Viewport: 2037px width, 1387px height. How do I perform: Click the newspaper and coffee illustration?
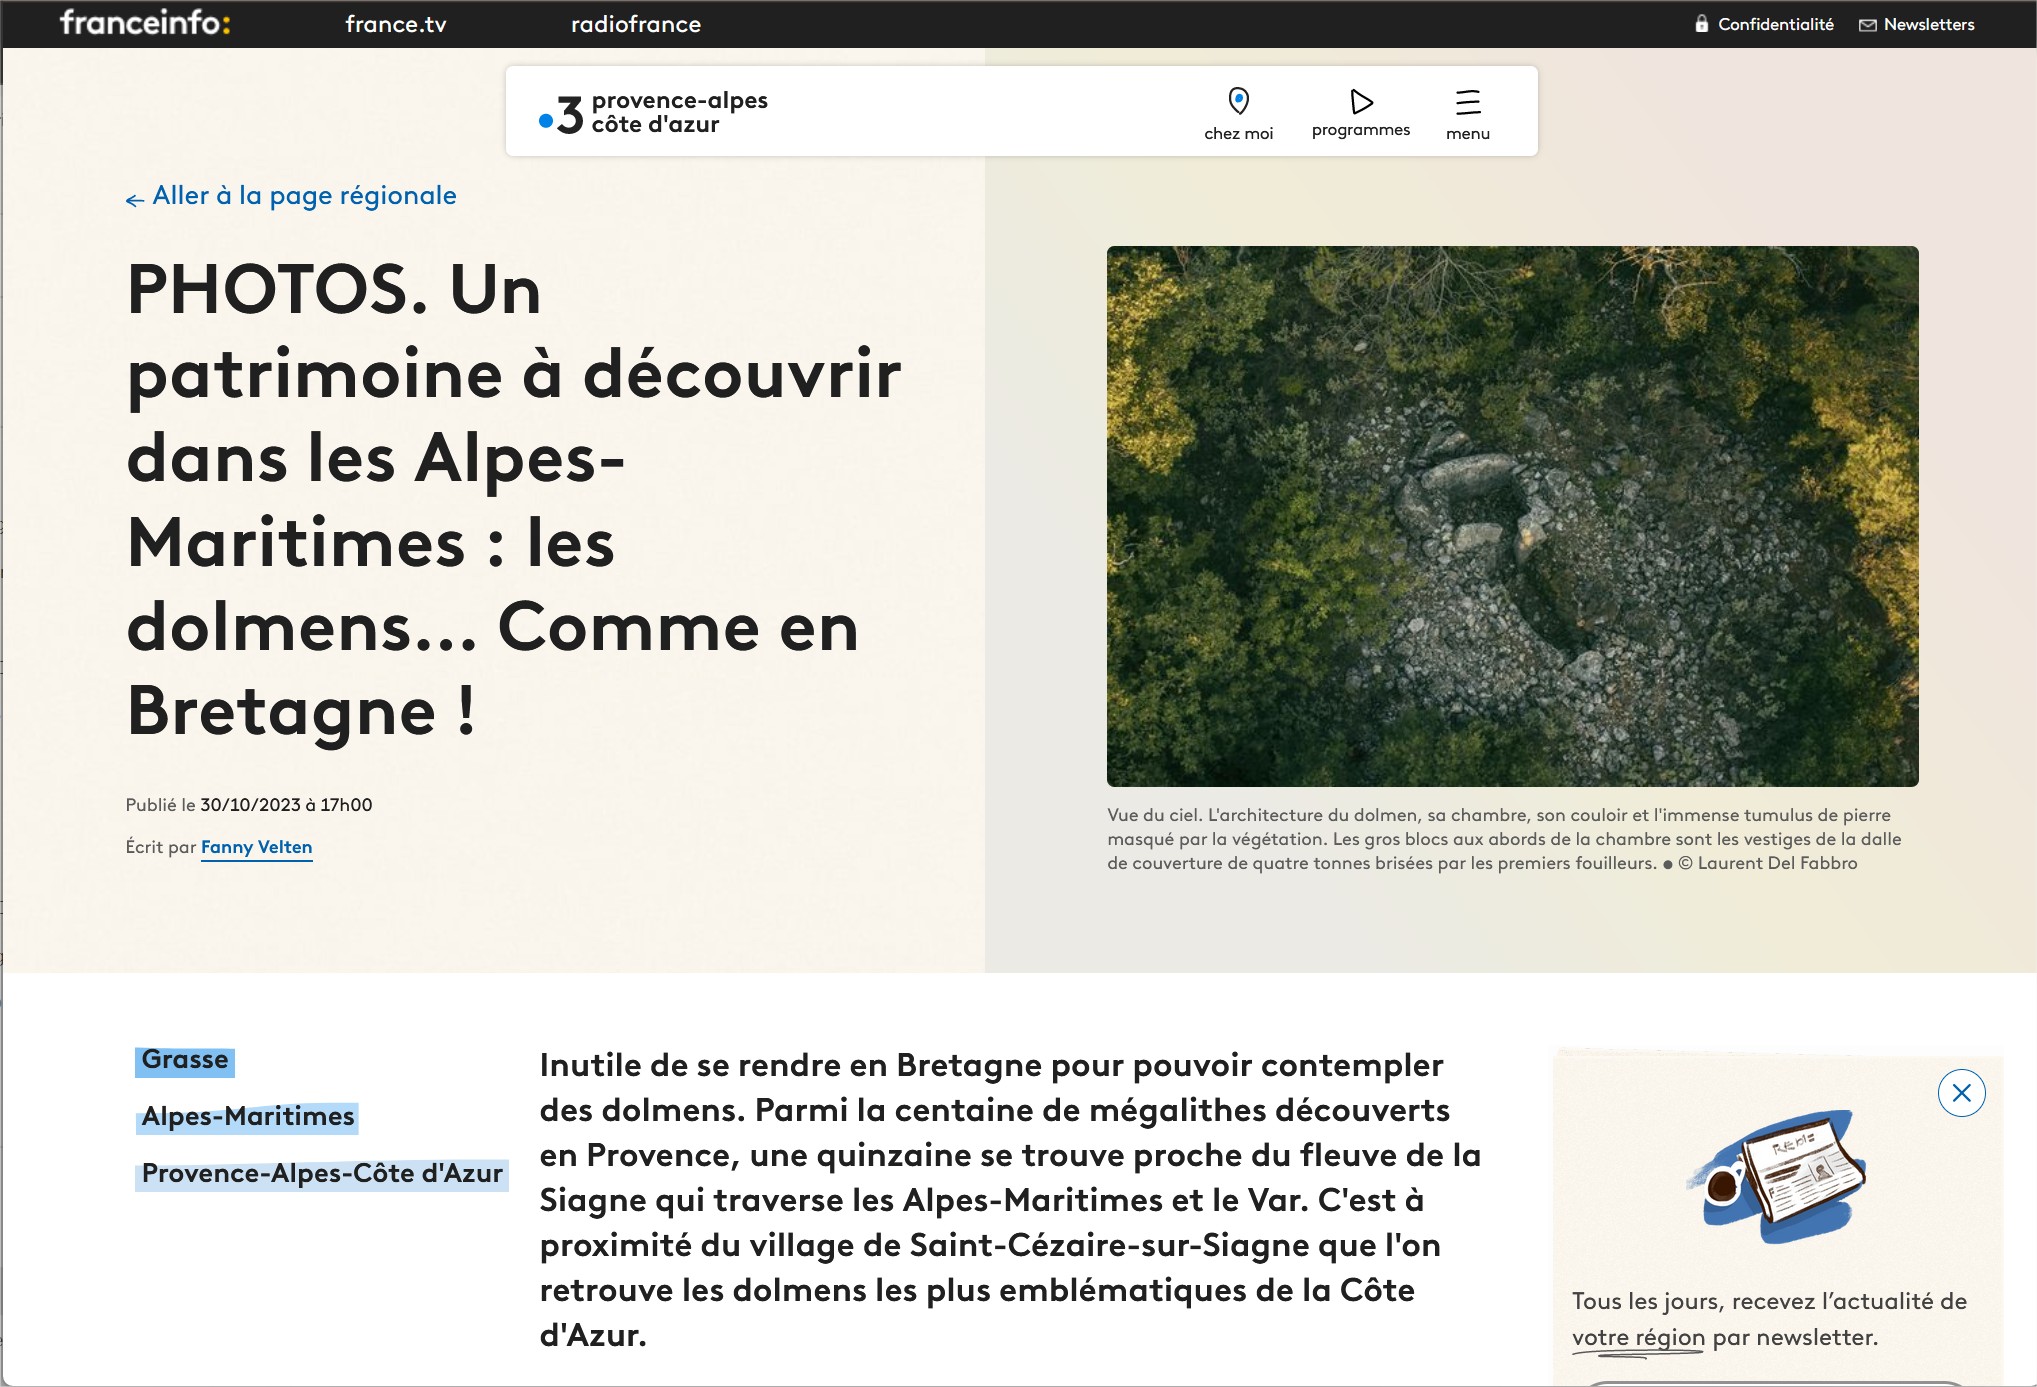coord(1775,1176)
